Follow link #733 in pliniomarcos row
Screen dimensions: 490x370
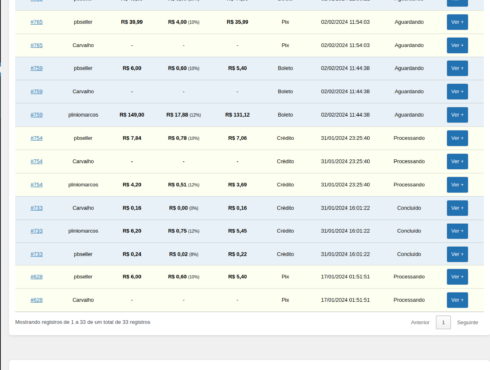(x=37, y=231)
